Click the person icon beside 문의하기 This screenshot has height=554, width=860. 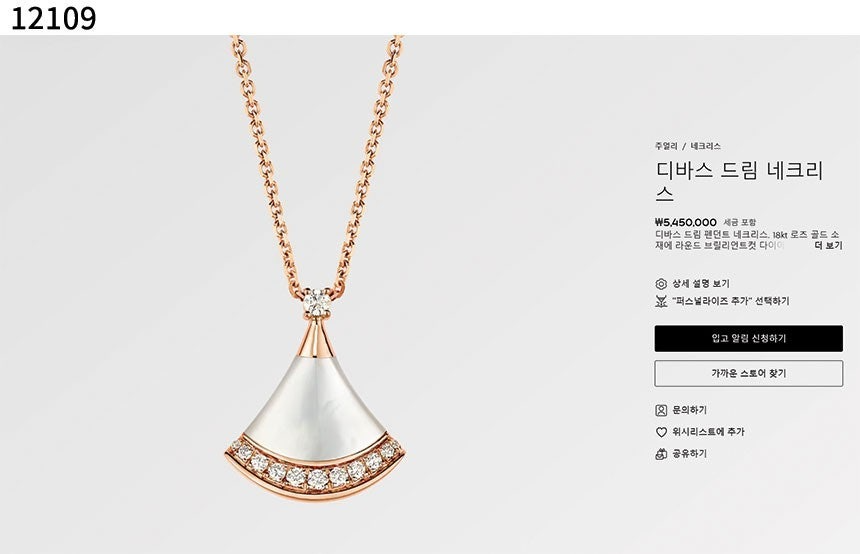click(x=661, y=410)
